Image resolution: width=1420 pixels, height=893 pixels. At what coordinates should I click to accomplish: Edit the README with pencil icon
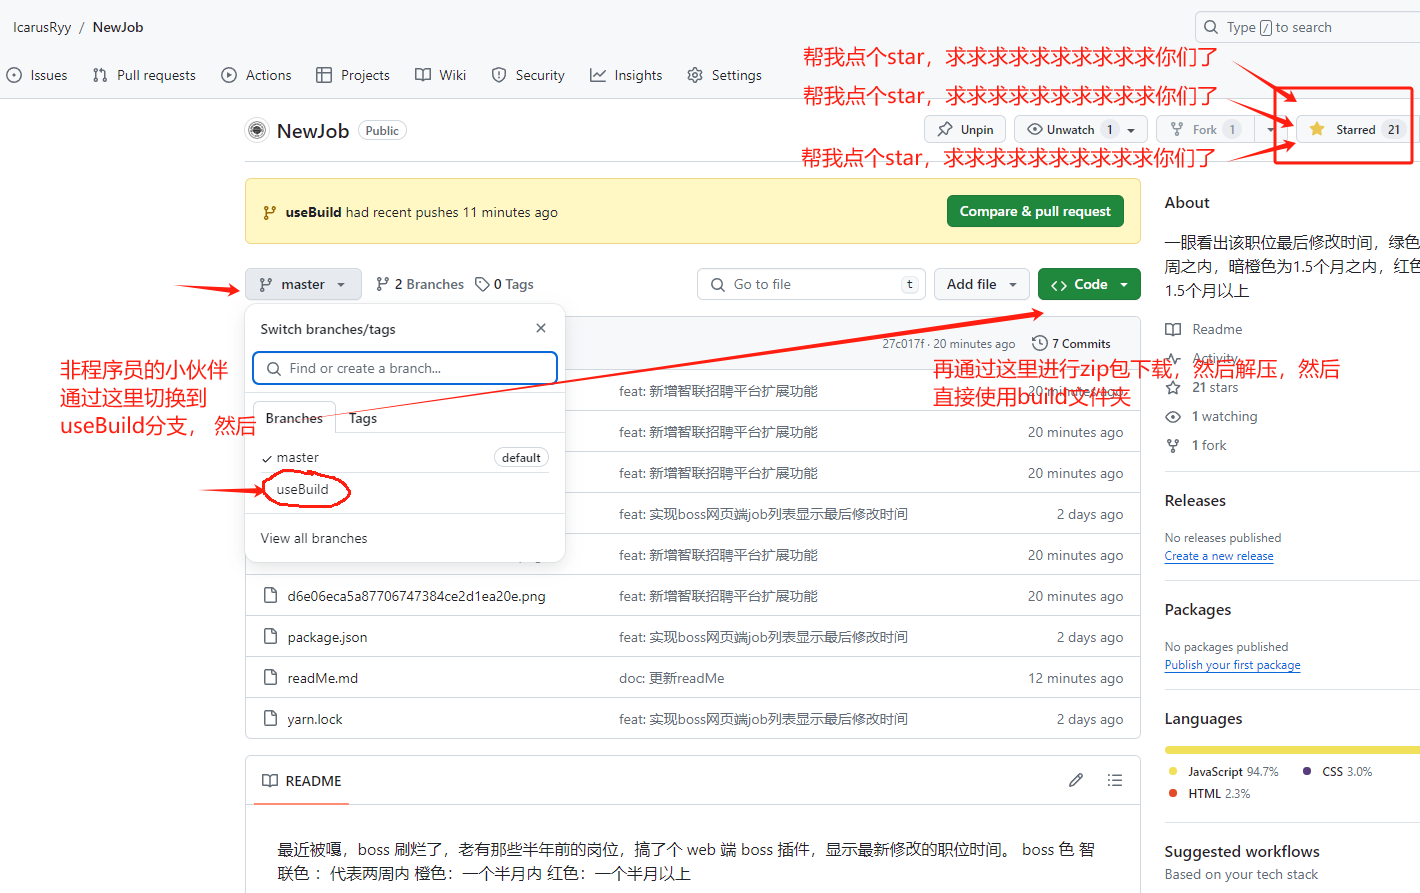point(1076,780)
